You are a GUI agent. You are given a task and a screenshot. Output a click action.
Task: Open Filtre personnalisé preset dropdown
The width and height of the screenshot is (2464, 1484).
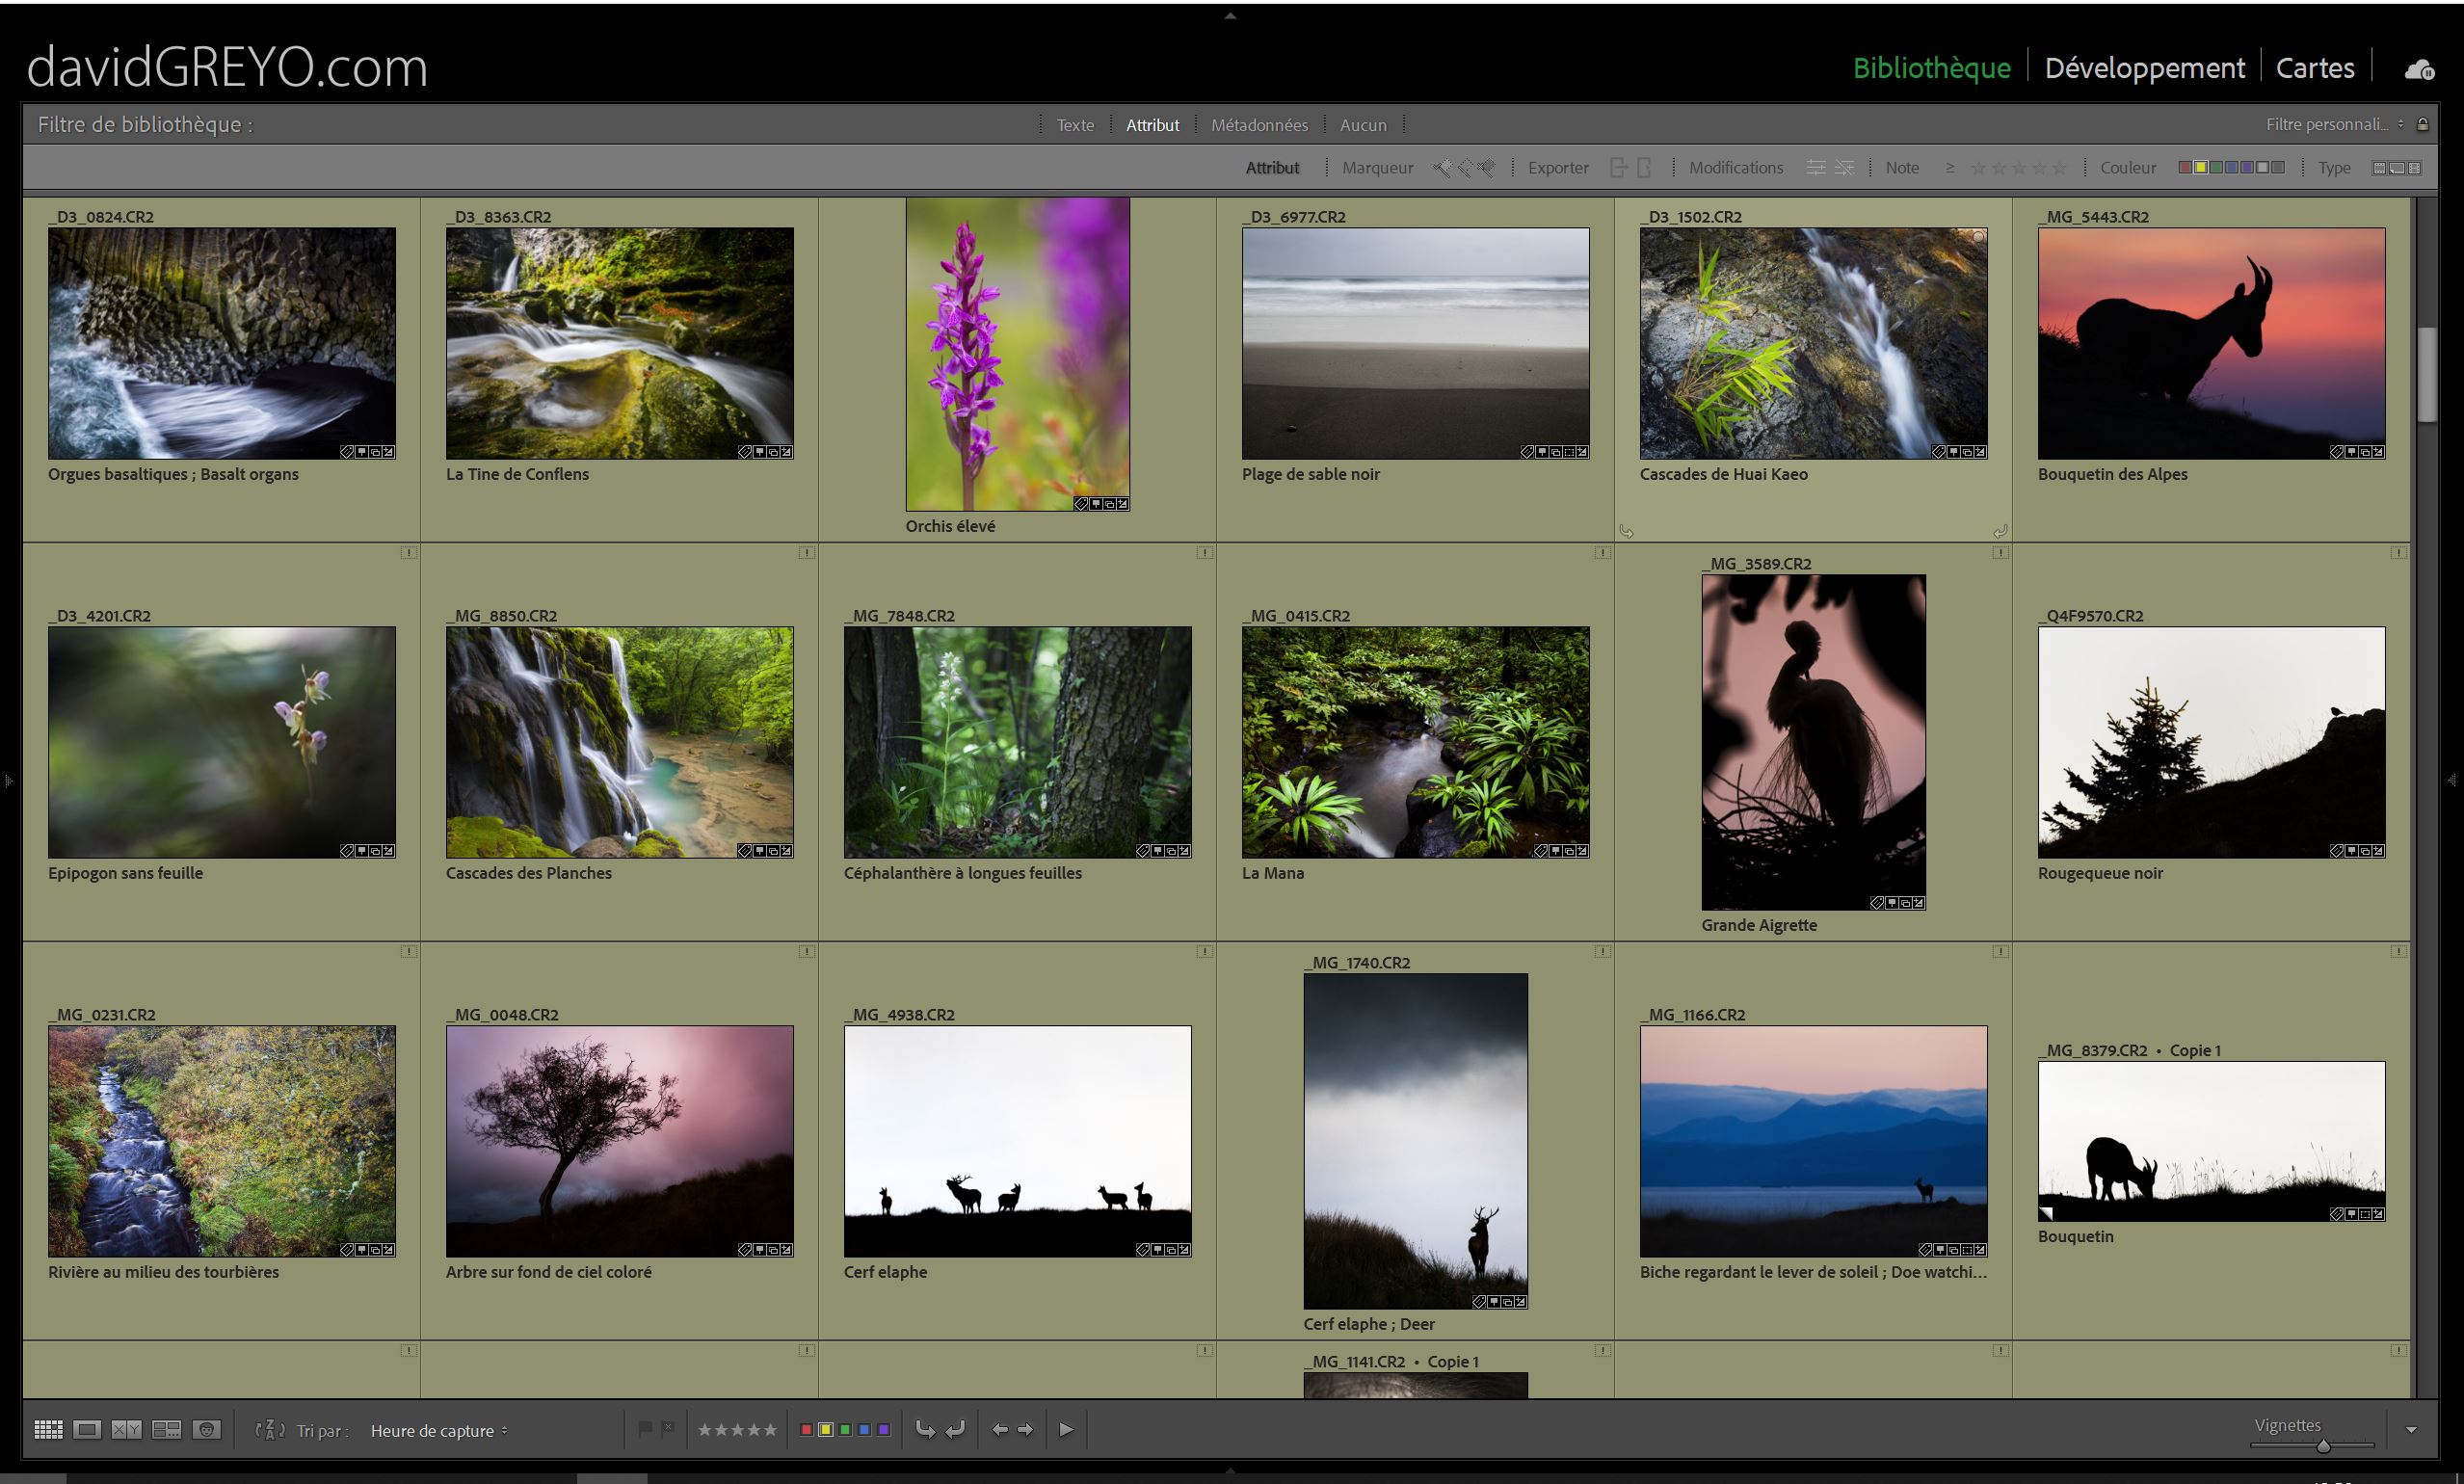tap(2335, 124)
